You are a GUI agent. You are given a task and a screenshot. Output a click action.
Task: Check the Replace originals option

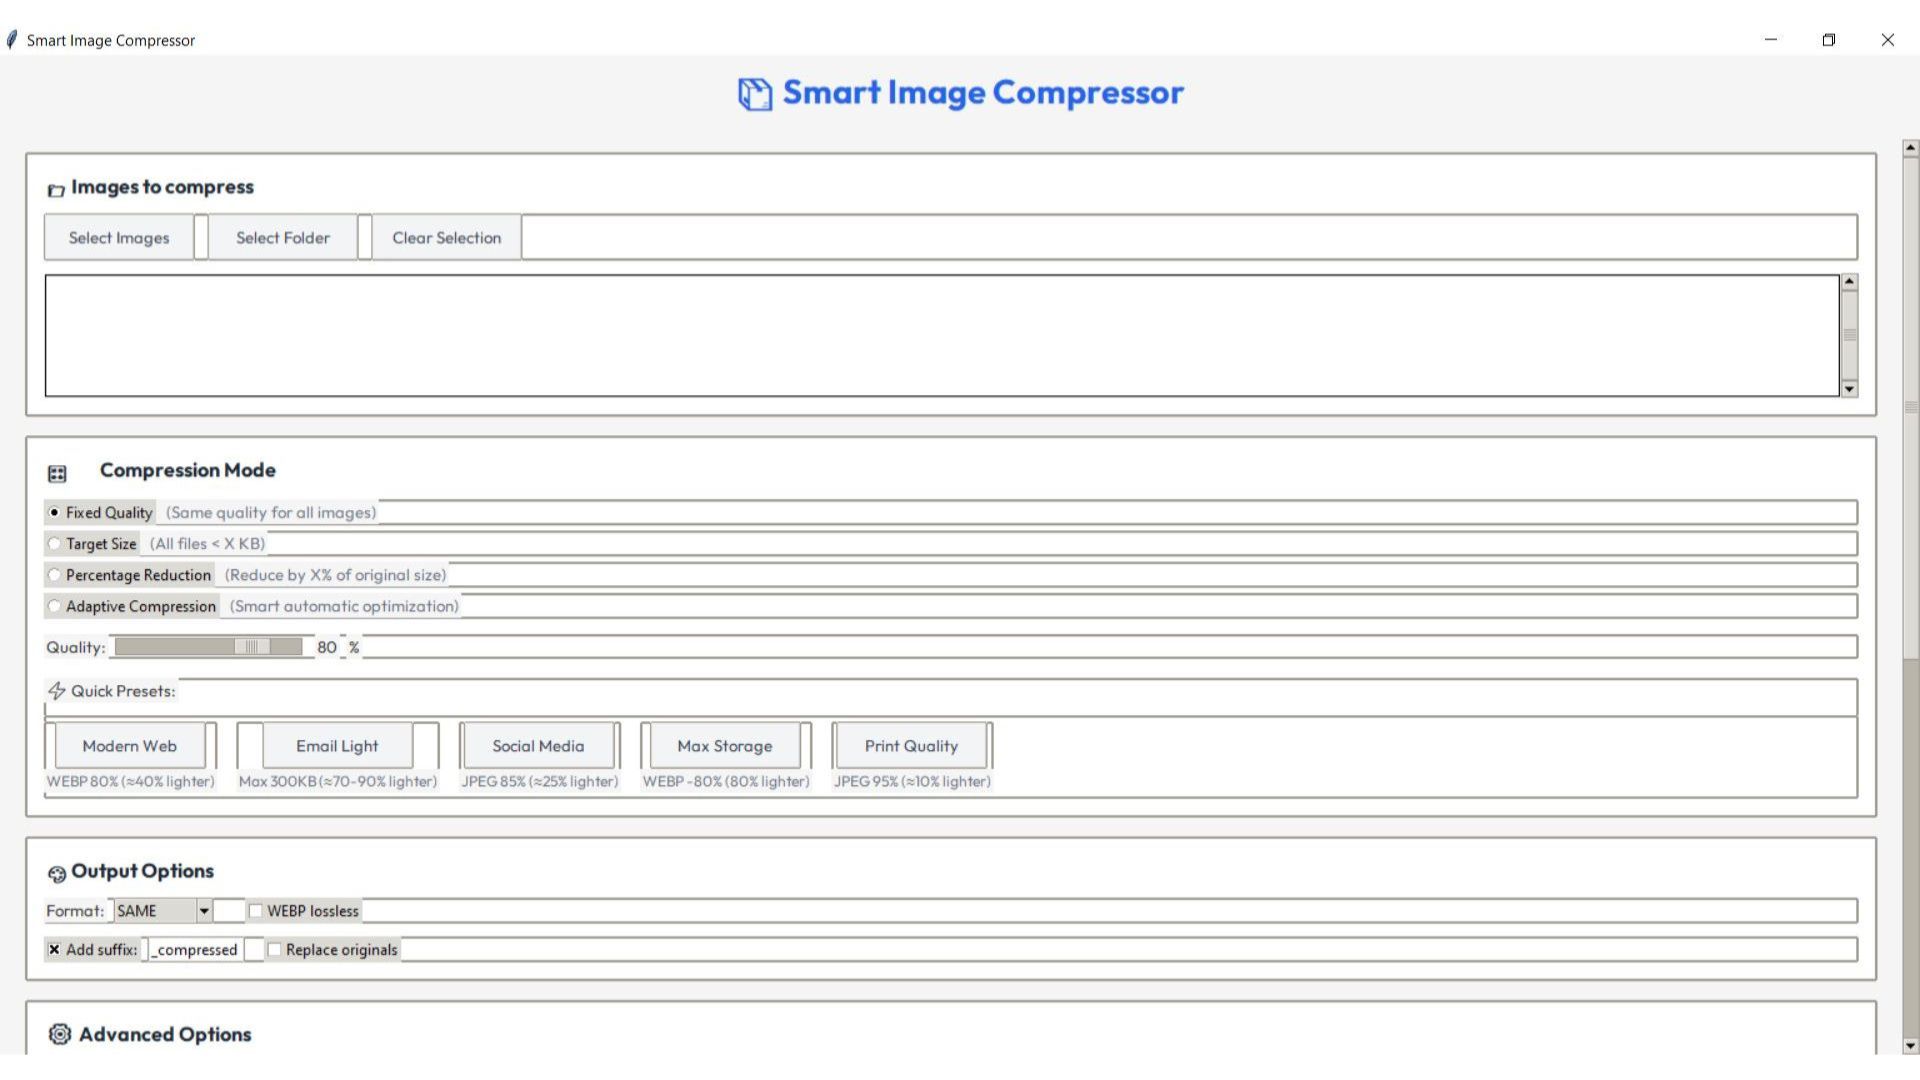(275, 950)
